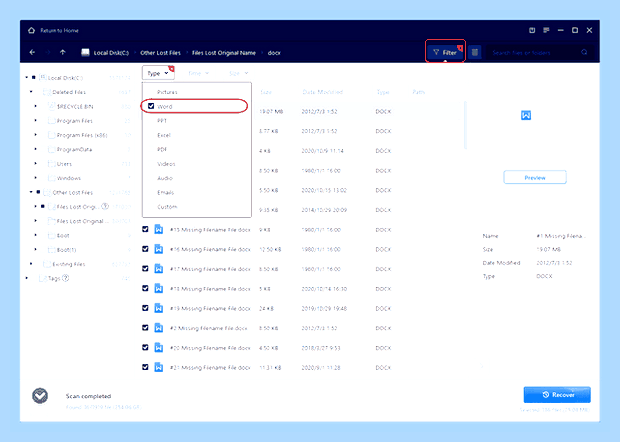Select Audio in the Type list
This screenshot has height=442, width=620.
coord(165,178)
